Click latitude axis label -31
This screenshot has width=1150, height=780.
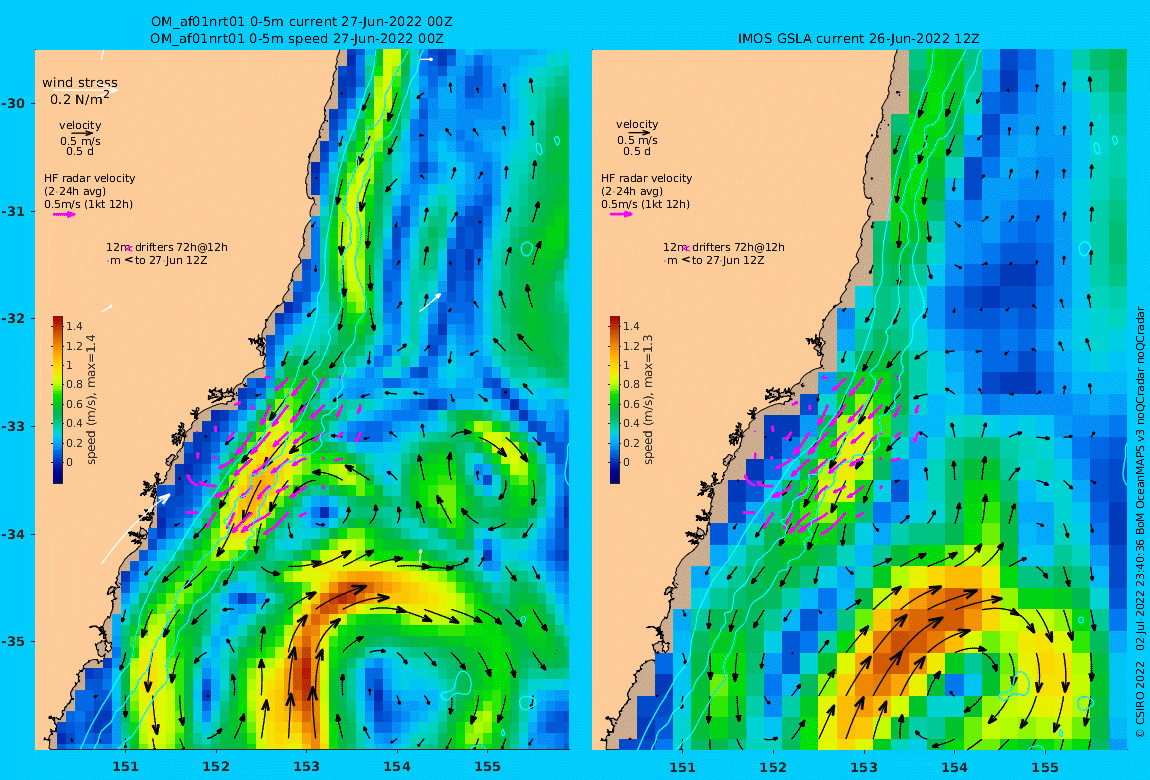pos(12,211)
